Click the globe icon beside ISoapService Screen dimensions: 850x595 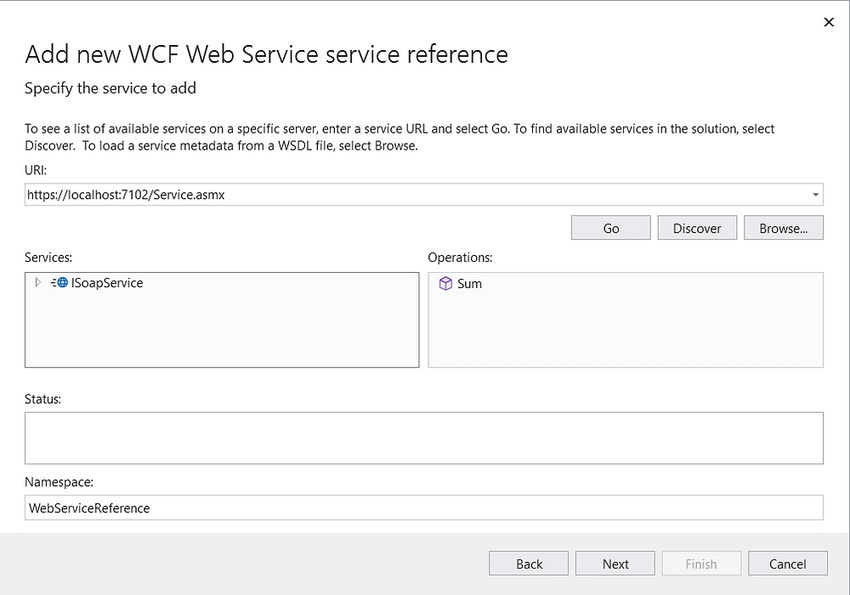pos(61,283)
